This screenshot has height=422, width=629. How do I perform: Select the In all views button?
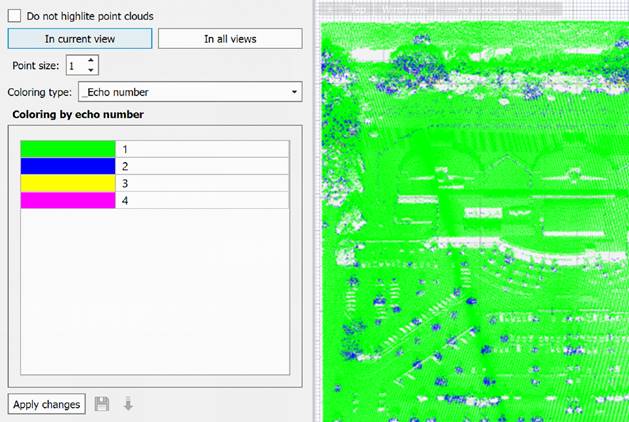click(230, 39)
